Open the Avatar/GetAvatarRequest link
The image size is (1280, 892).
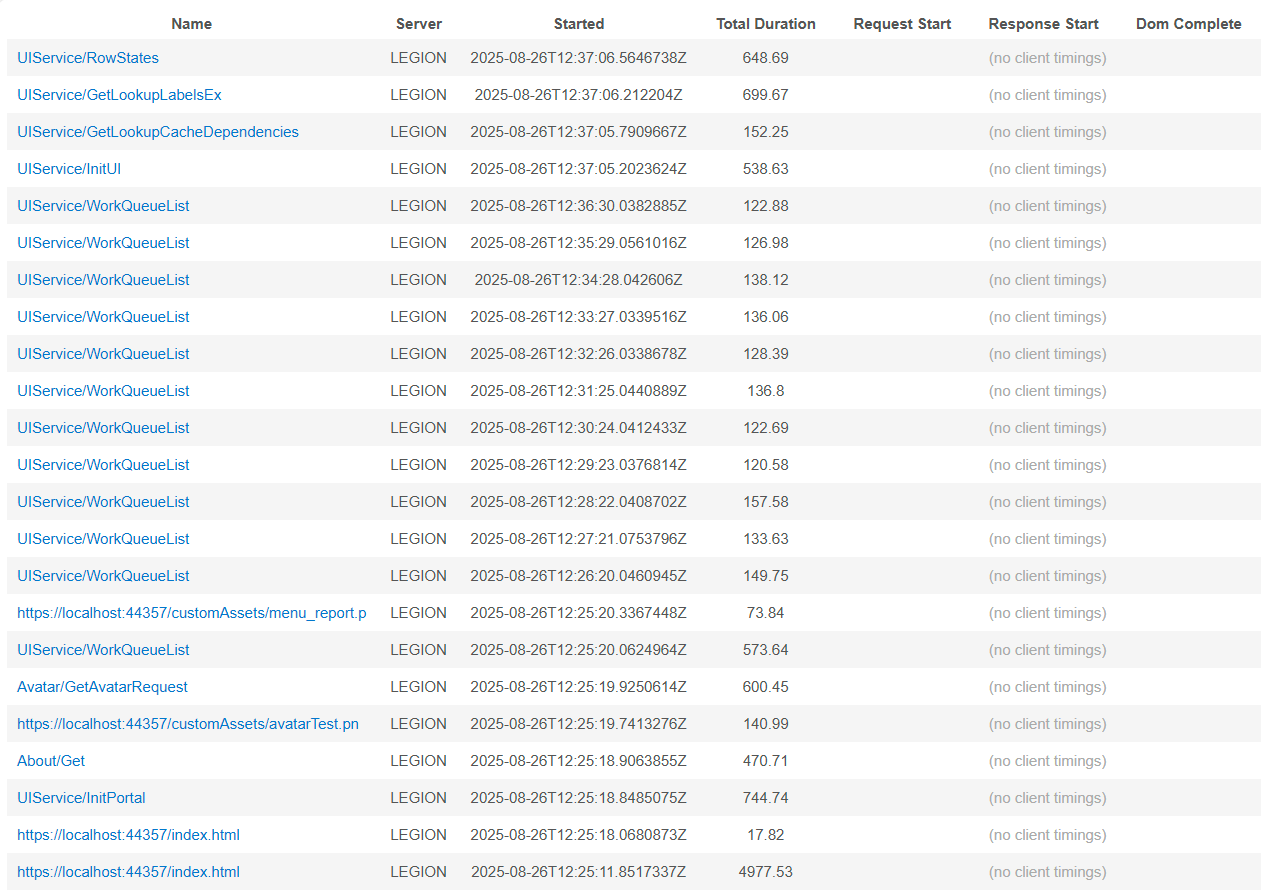click(102, 687)
